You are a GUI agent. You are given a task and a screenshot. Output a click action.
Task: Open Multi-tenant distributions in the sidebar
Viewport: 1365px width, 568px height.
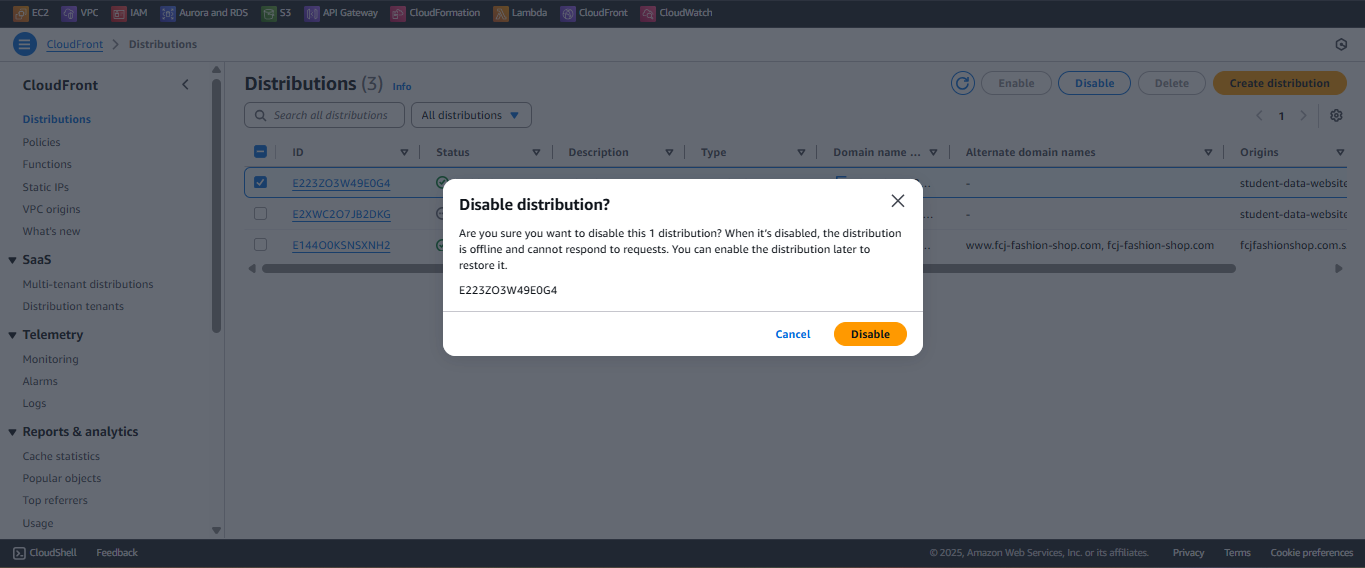point(88,284)
